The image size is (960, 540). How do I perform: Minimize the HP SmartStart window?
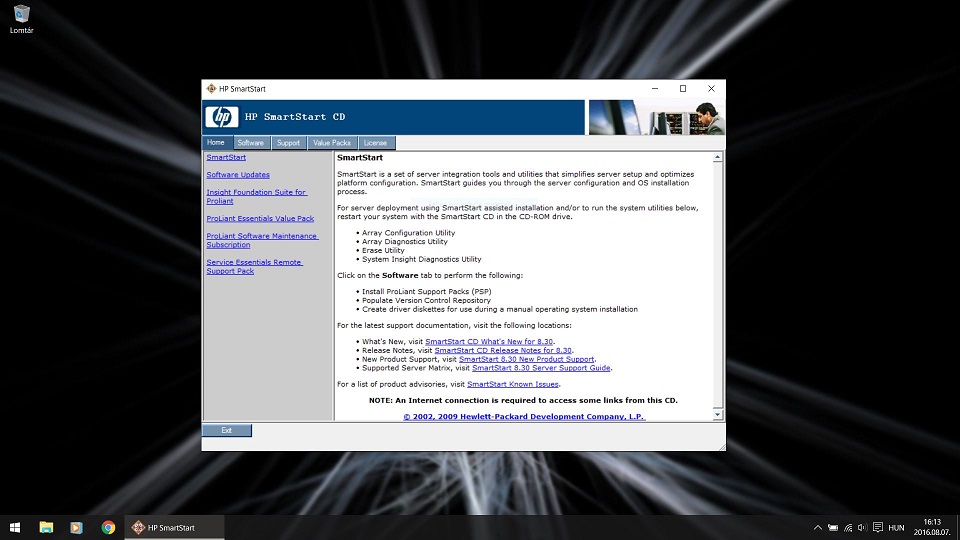(654, 89)
